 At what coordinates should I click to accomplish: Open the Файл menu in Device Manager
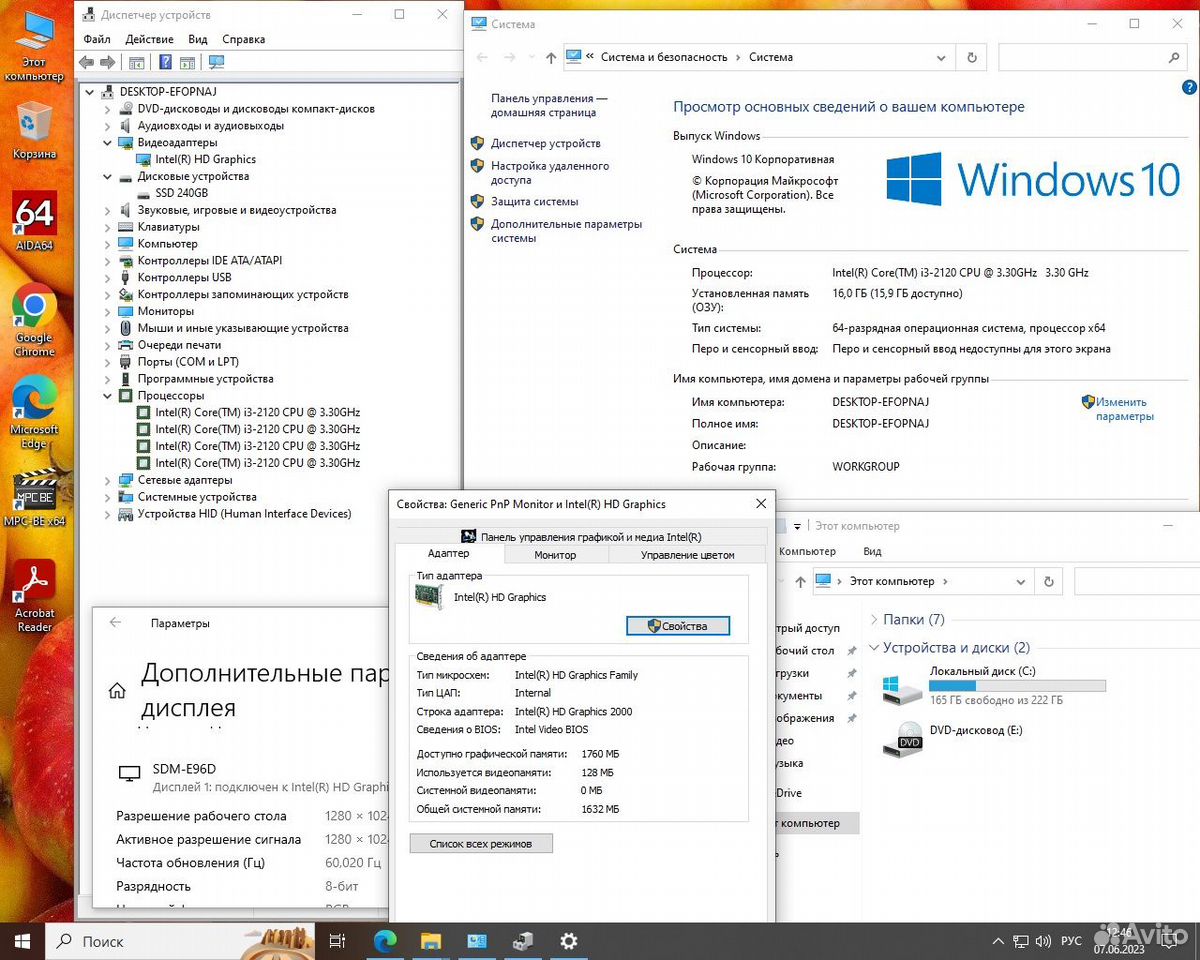tap(97, 39)
